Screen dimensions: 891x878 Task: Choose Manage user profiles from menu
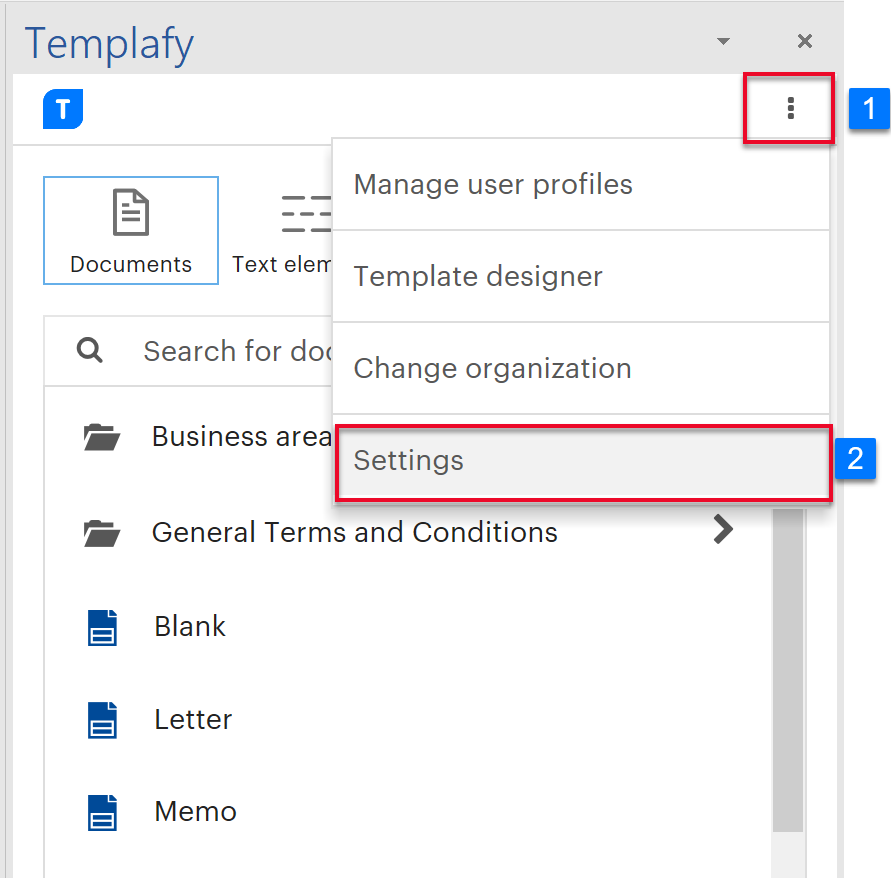(x=581, y=185)
